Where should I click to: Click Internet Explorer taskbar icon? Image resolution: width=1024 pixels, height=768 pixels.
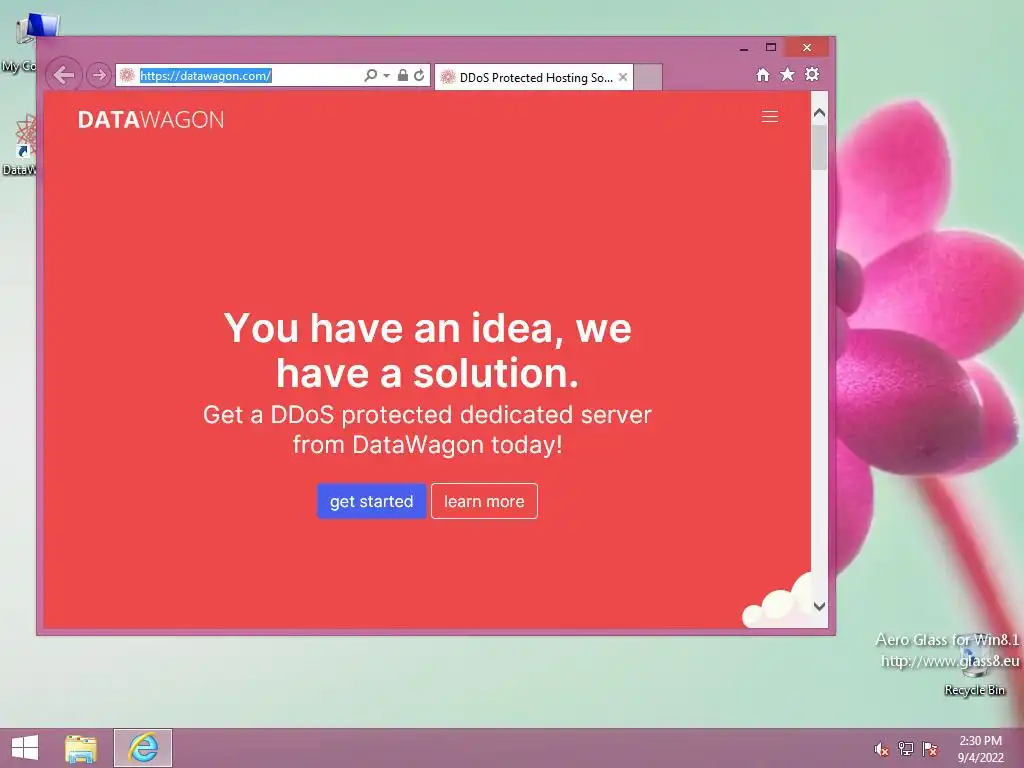click(x=143, y=748)
